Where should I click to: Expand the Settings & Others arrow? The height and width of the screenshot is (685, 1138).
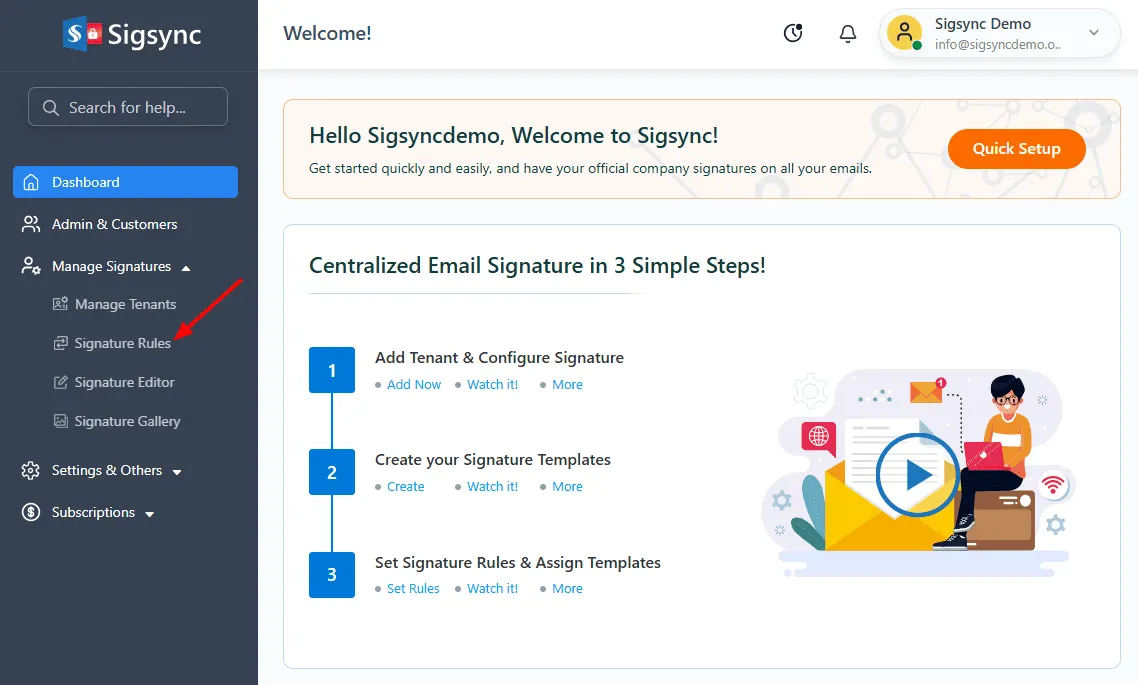(176, 472)
